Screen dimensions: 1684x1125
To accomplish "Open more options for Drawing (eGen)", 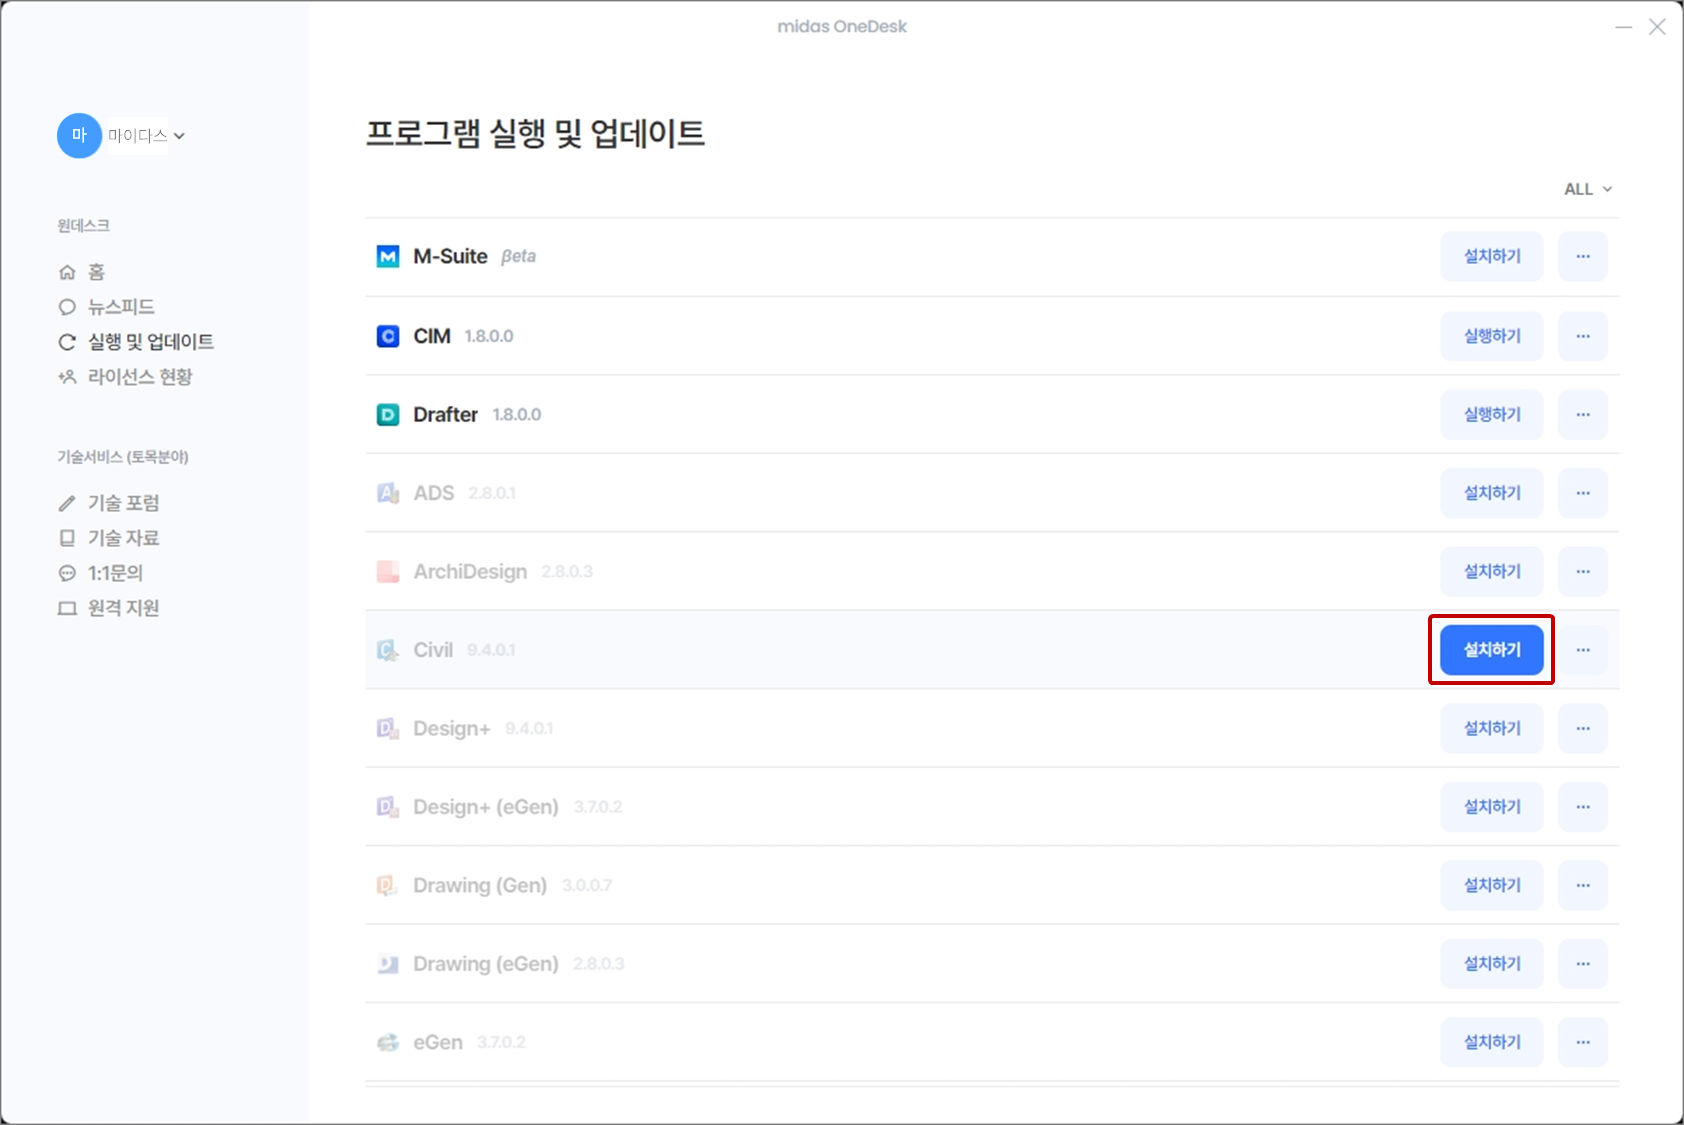I will 1583,964.
